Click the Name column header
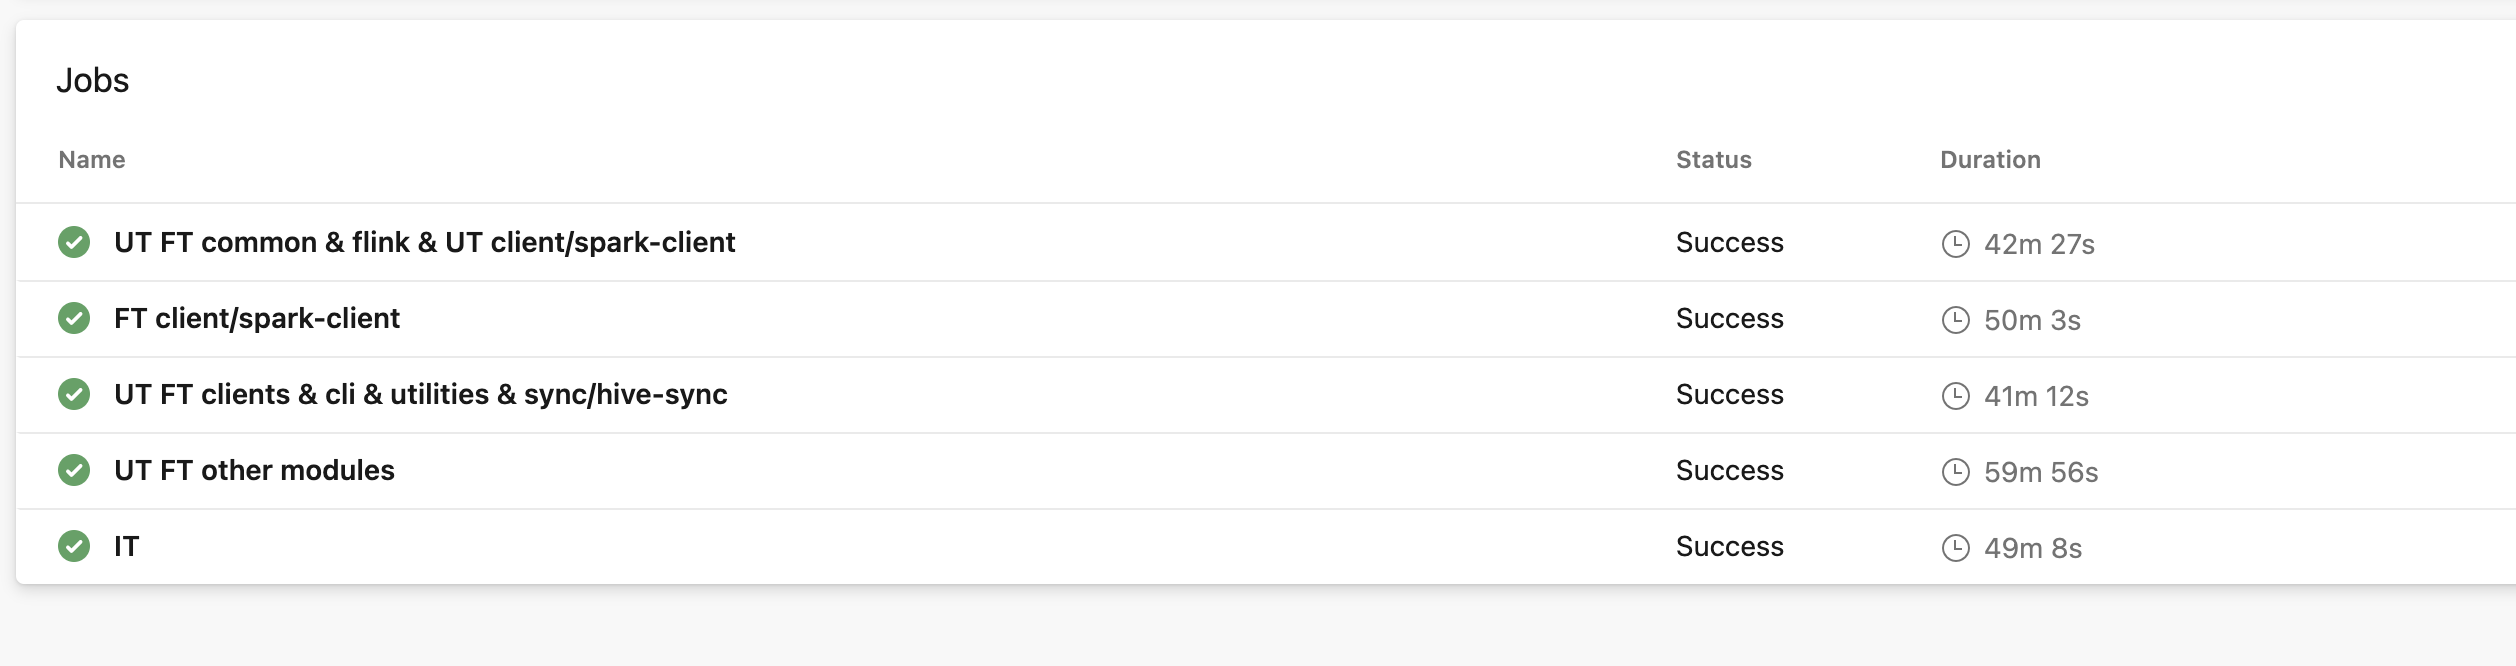Screen dimensions: 2516x666 tap(92, 160)
